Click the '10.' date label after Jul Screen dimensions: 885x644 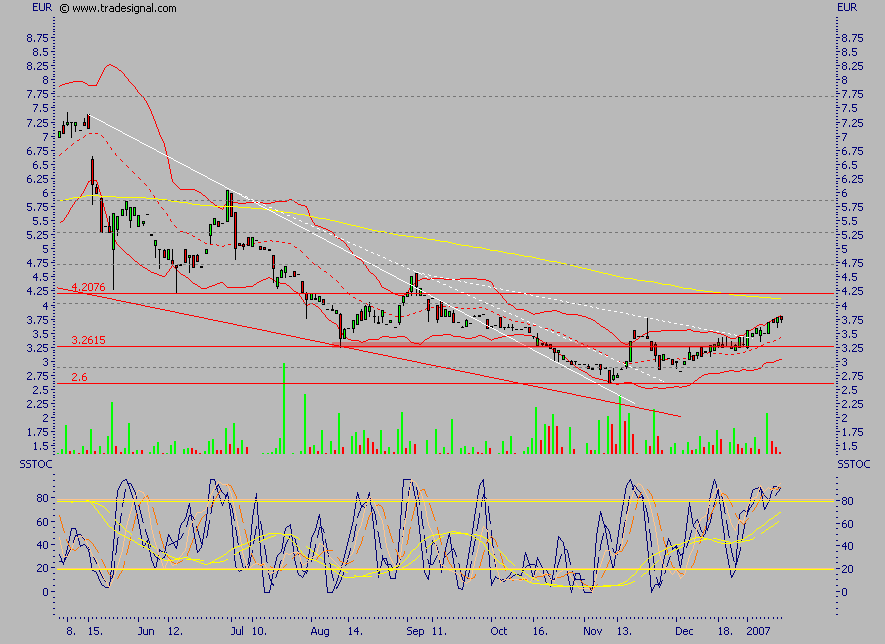coord(259,631)
